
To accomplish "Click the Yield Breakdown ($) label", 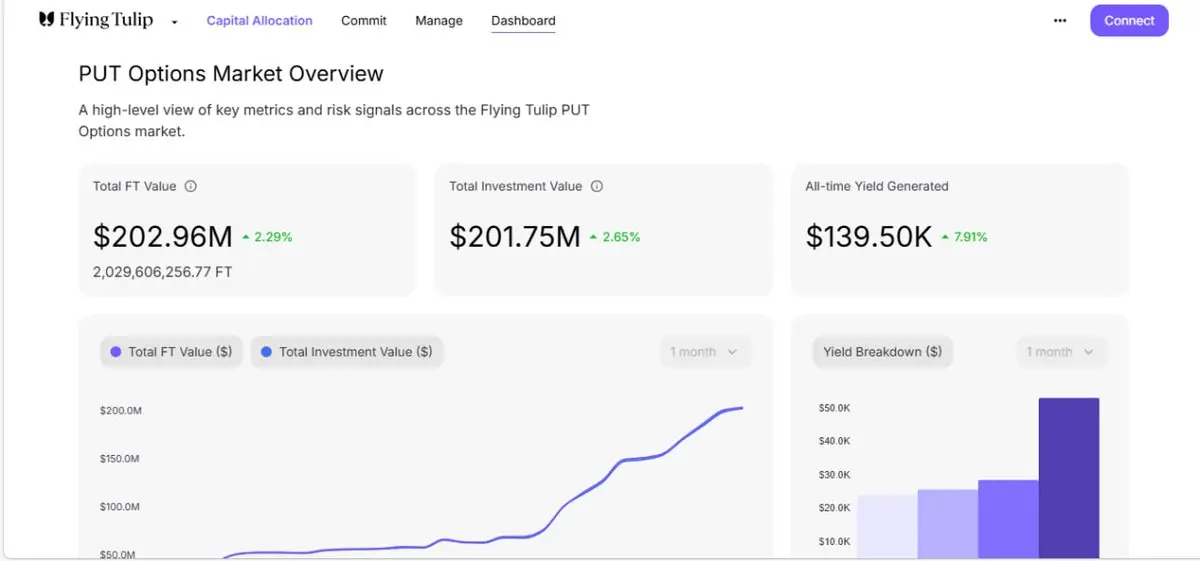I will (x=882, y=352).
